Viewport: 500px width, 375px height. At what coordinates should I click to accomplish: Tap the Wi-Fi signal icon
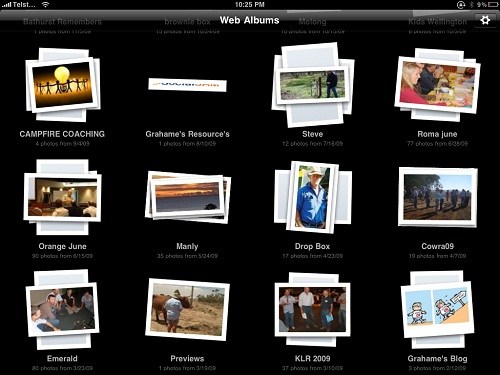click(x=46, y=4)
